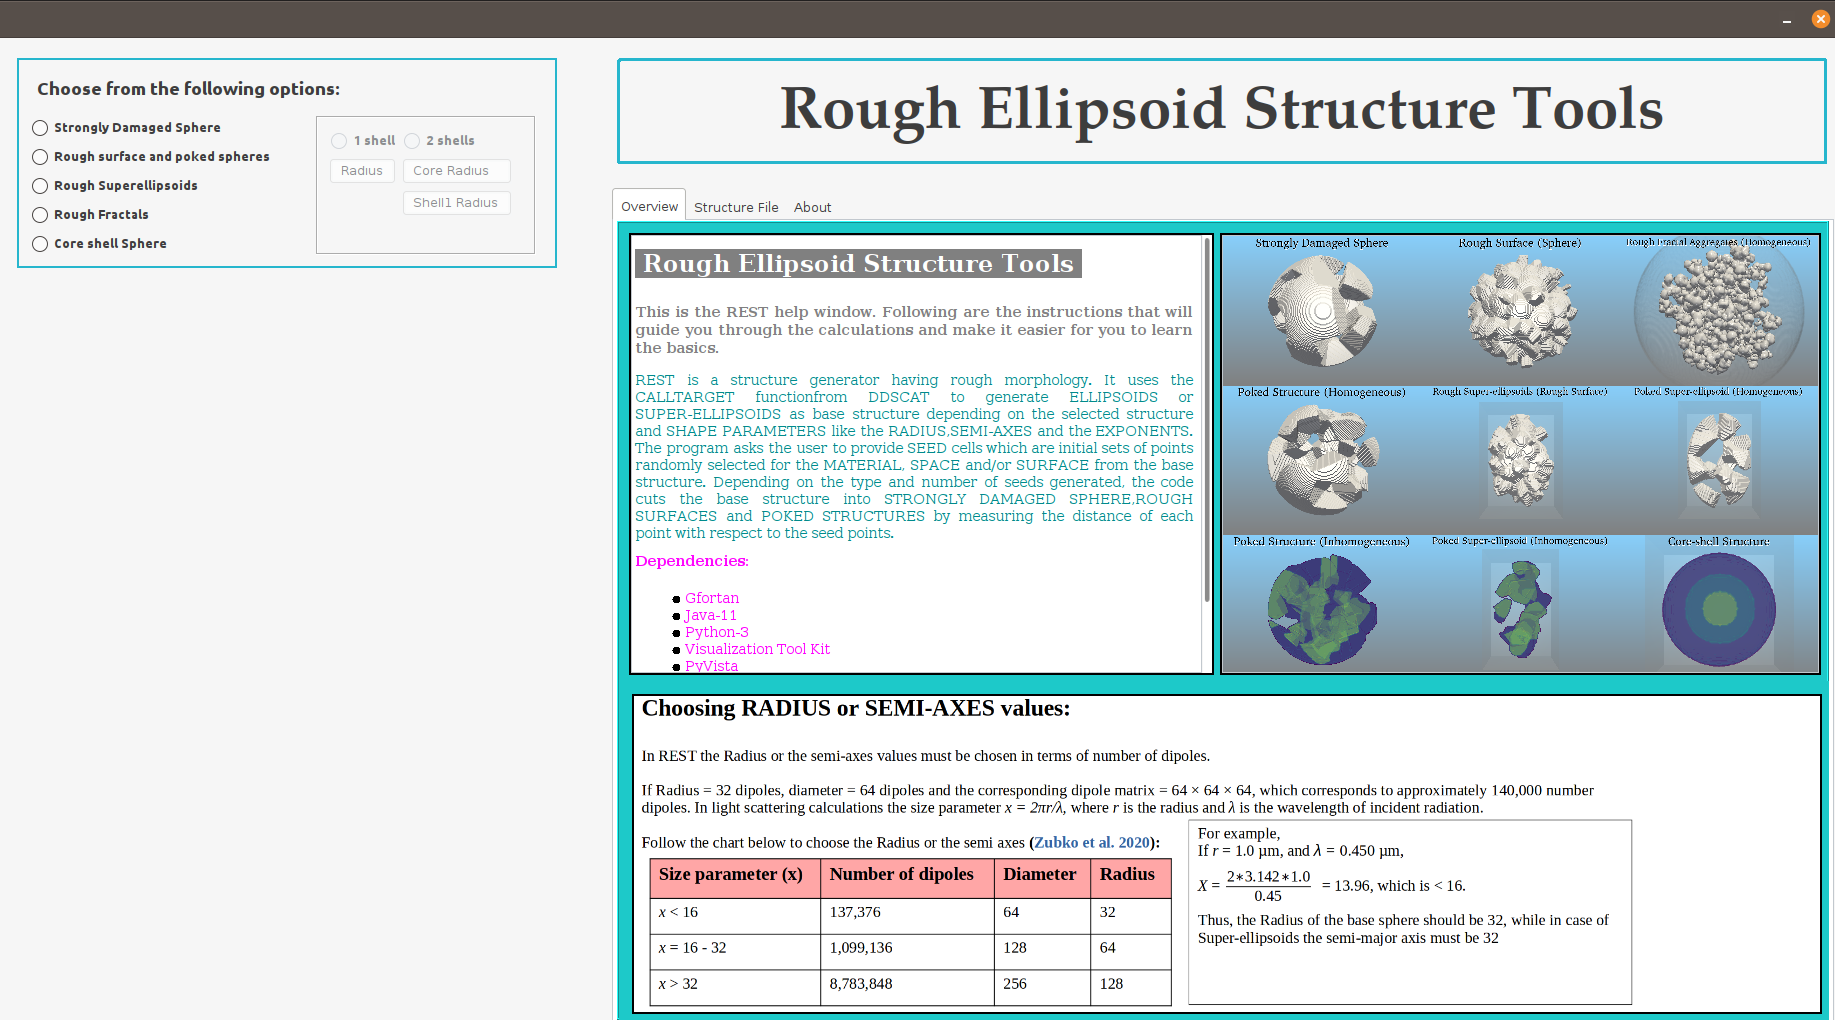Click the Rough Surface (Sphere) thumbnail

[x=1521, y=311]
